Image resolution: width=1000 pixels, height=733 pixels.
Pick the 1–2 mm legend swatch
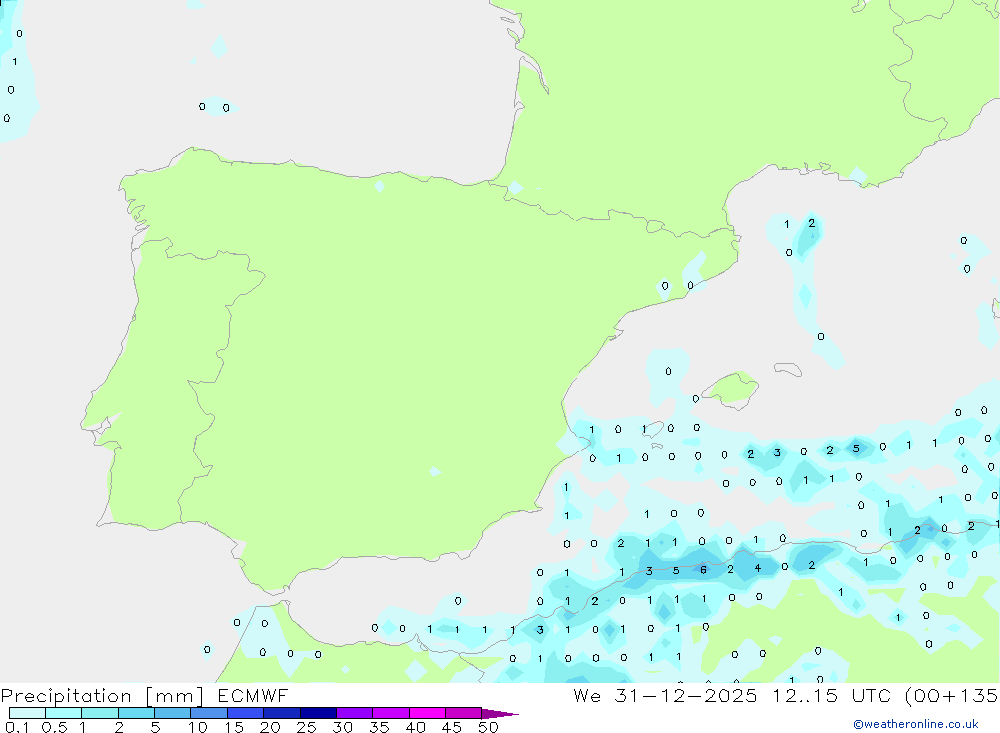click(100, 713)
